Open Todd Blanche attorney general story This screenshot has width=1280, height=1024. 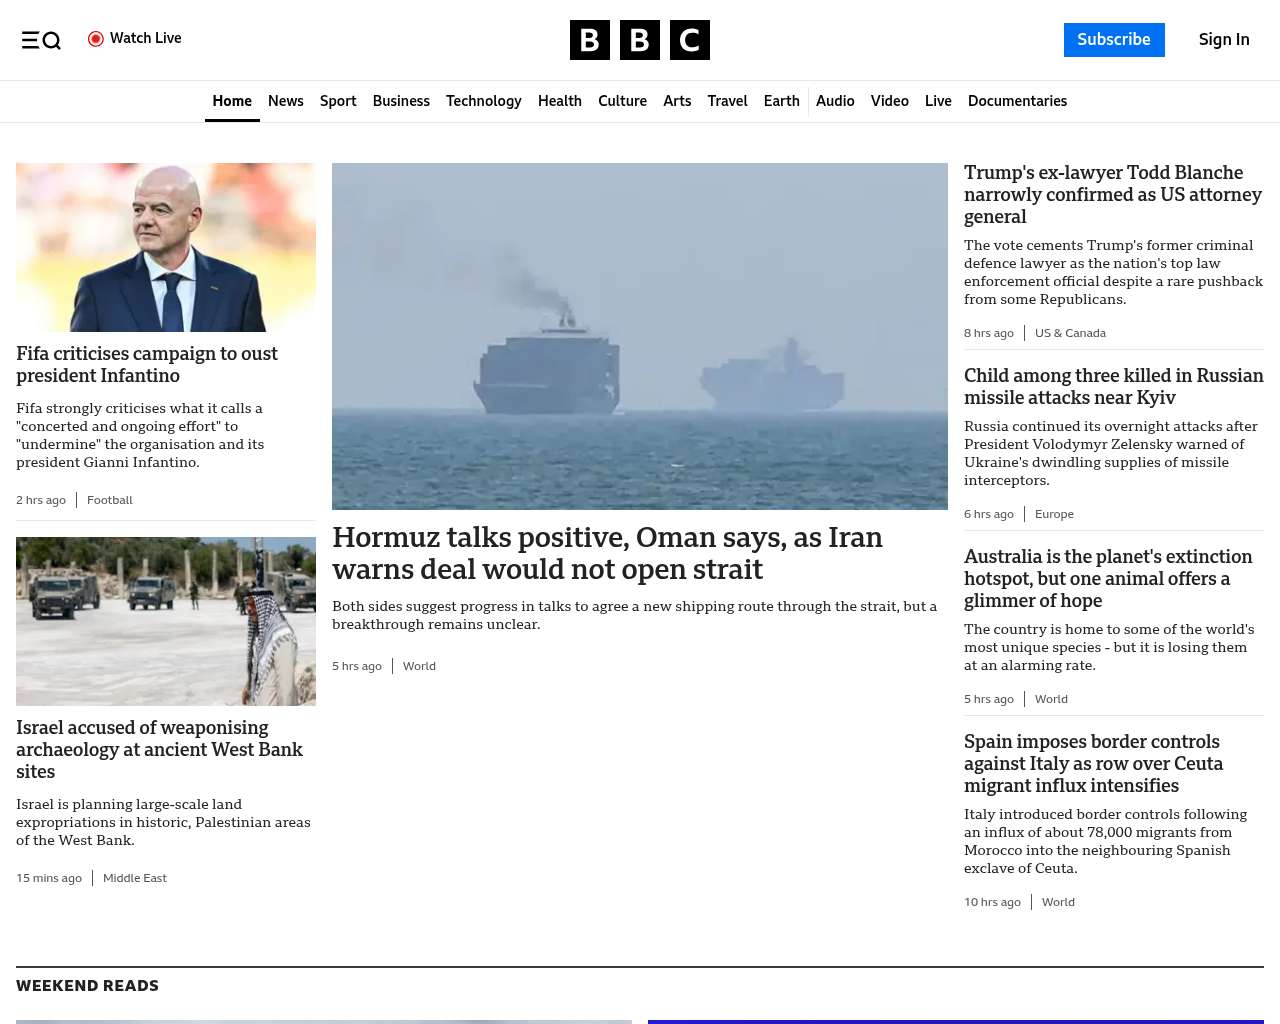1113,195
